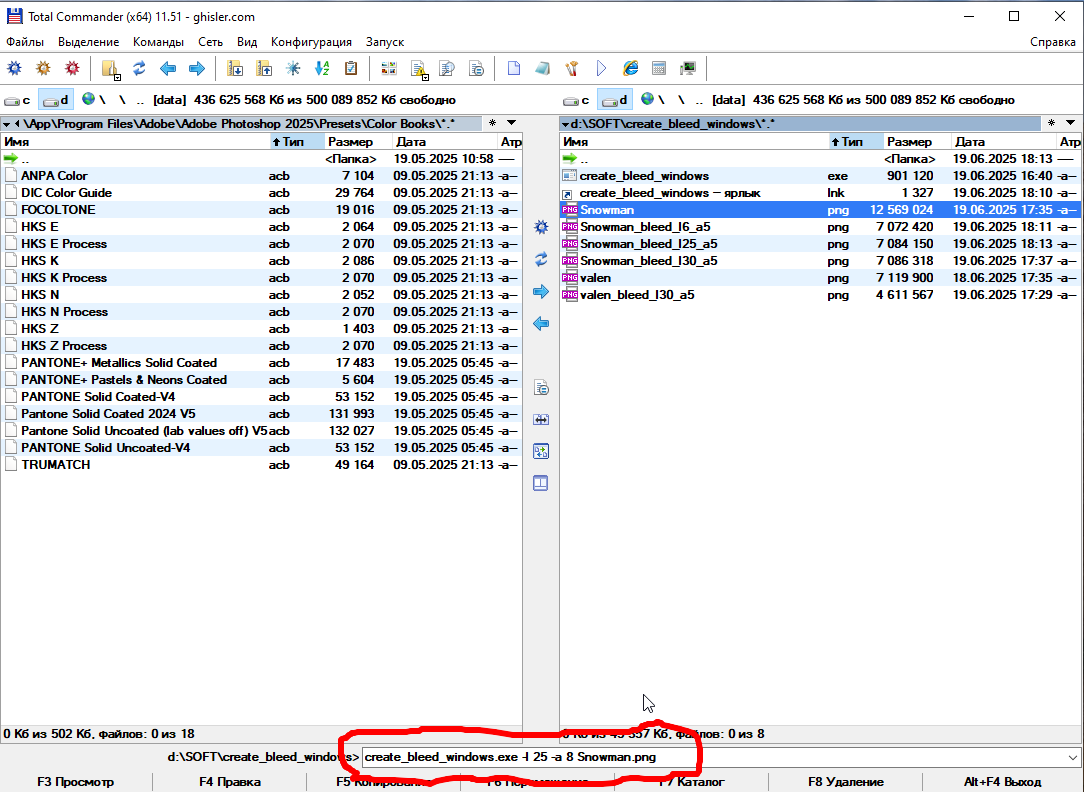
Task: Open the Команды menu
Action: click(158, 42)
